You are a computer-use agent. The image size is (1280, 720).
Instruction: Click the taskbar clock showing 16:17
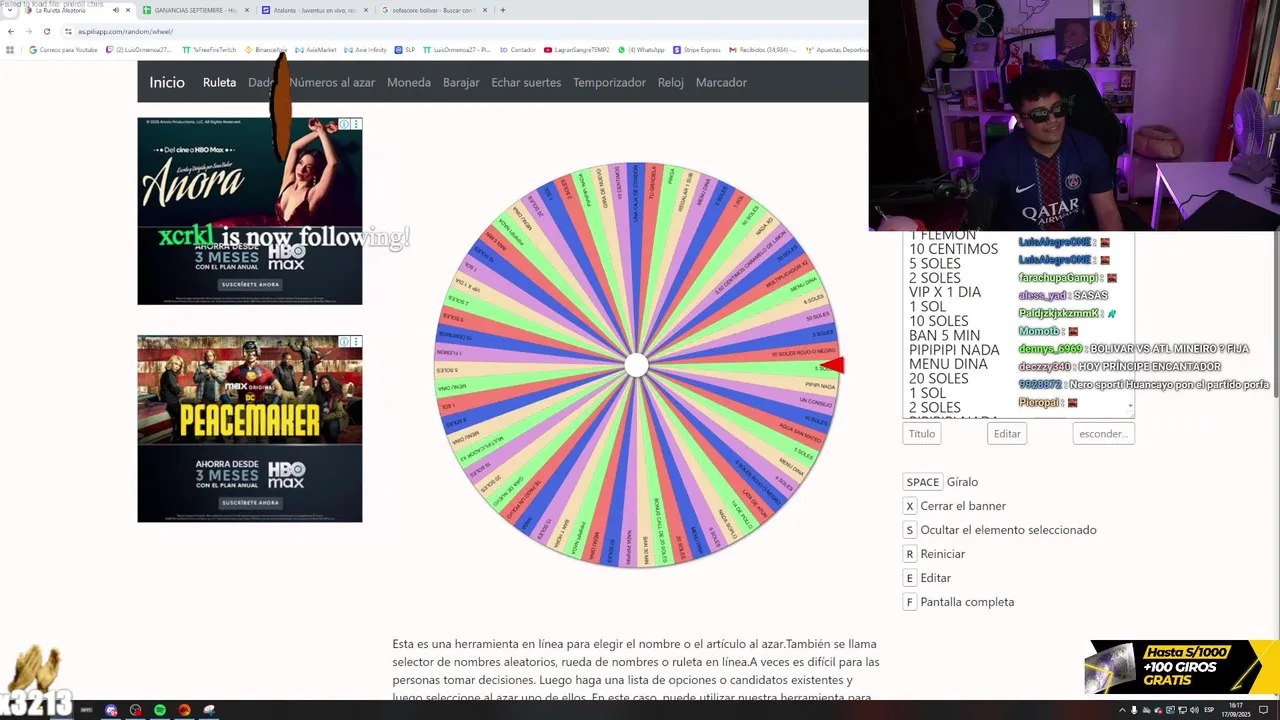[x=1236, y=710]
